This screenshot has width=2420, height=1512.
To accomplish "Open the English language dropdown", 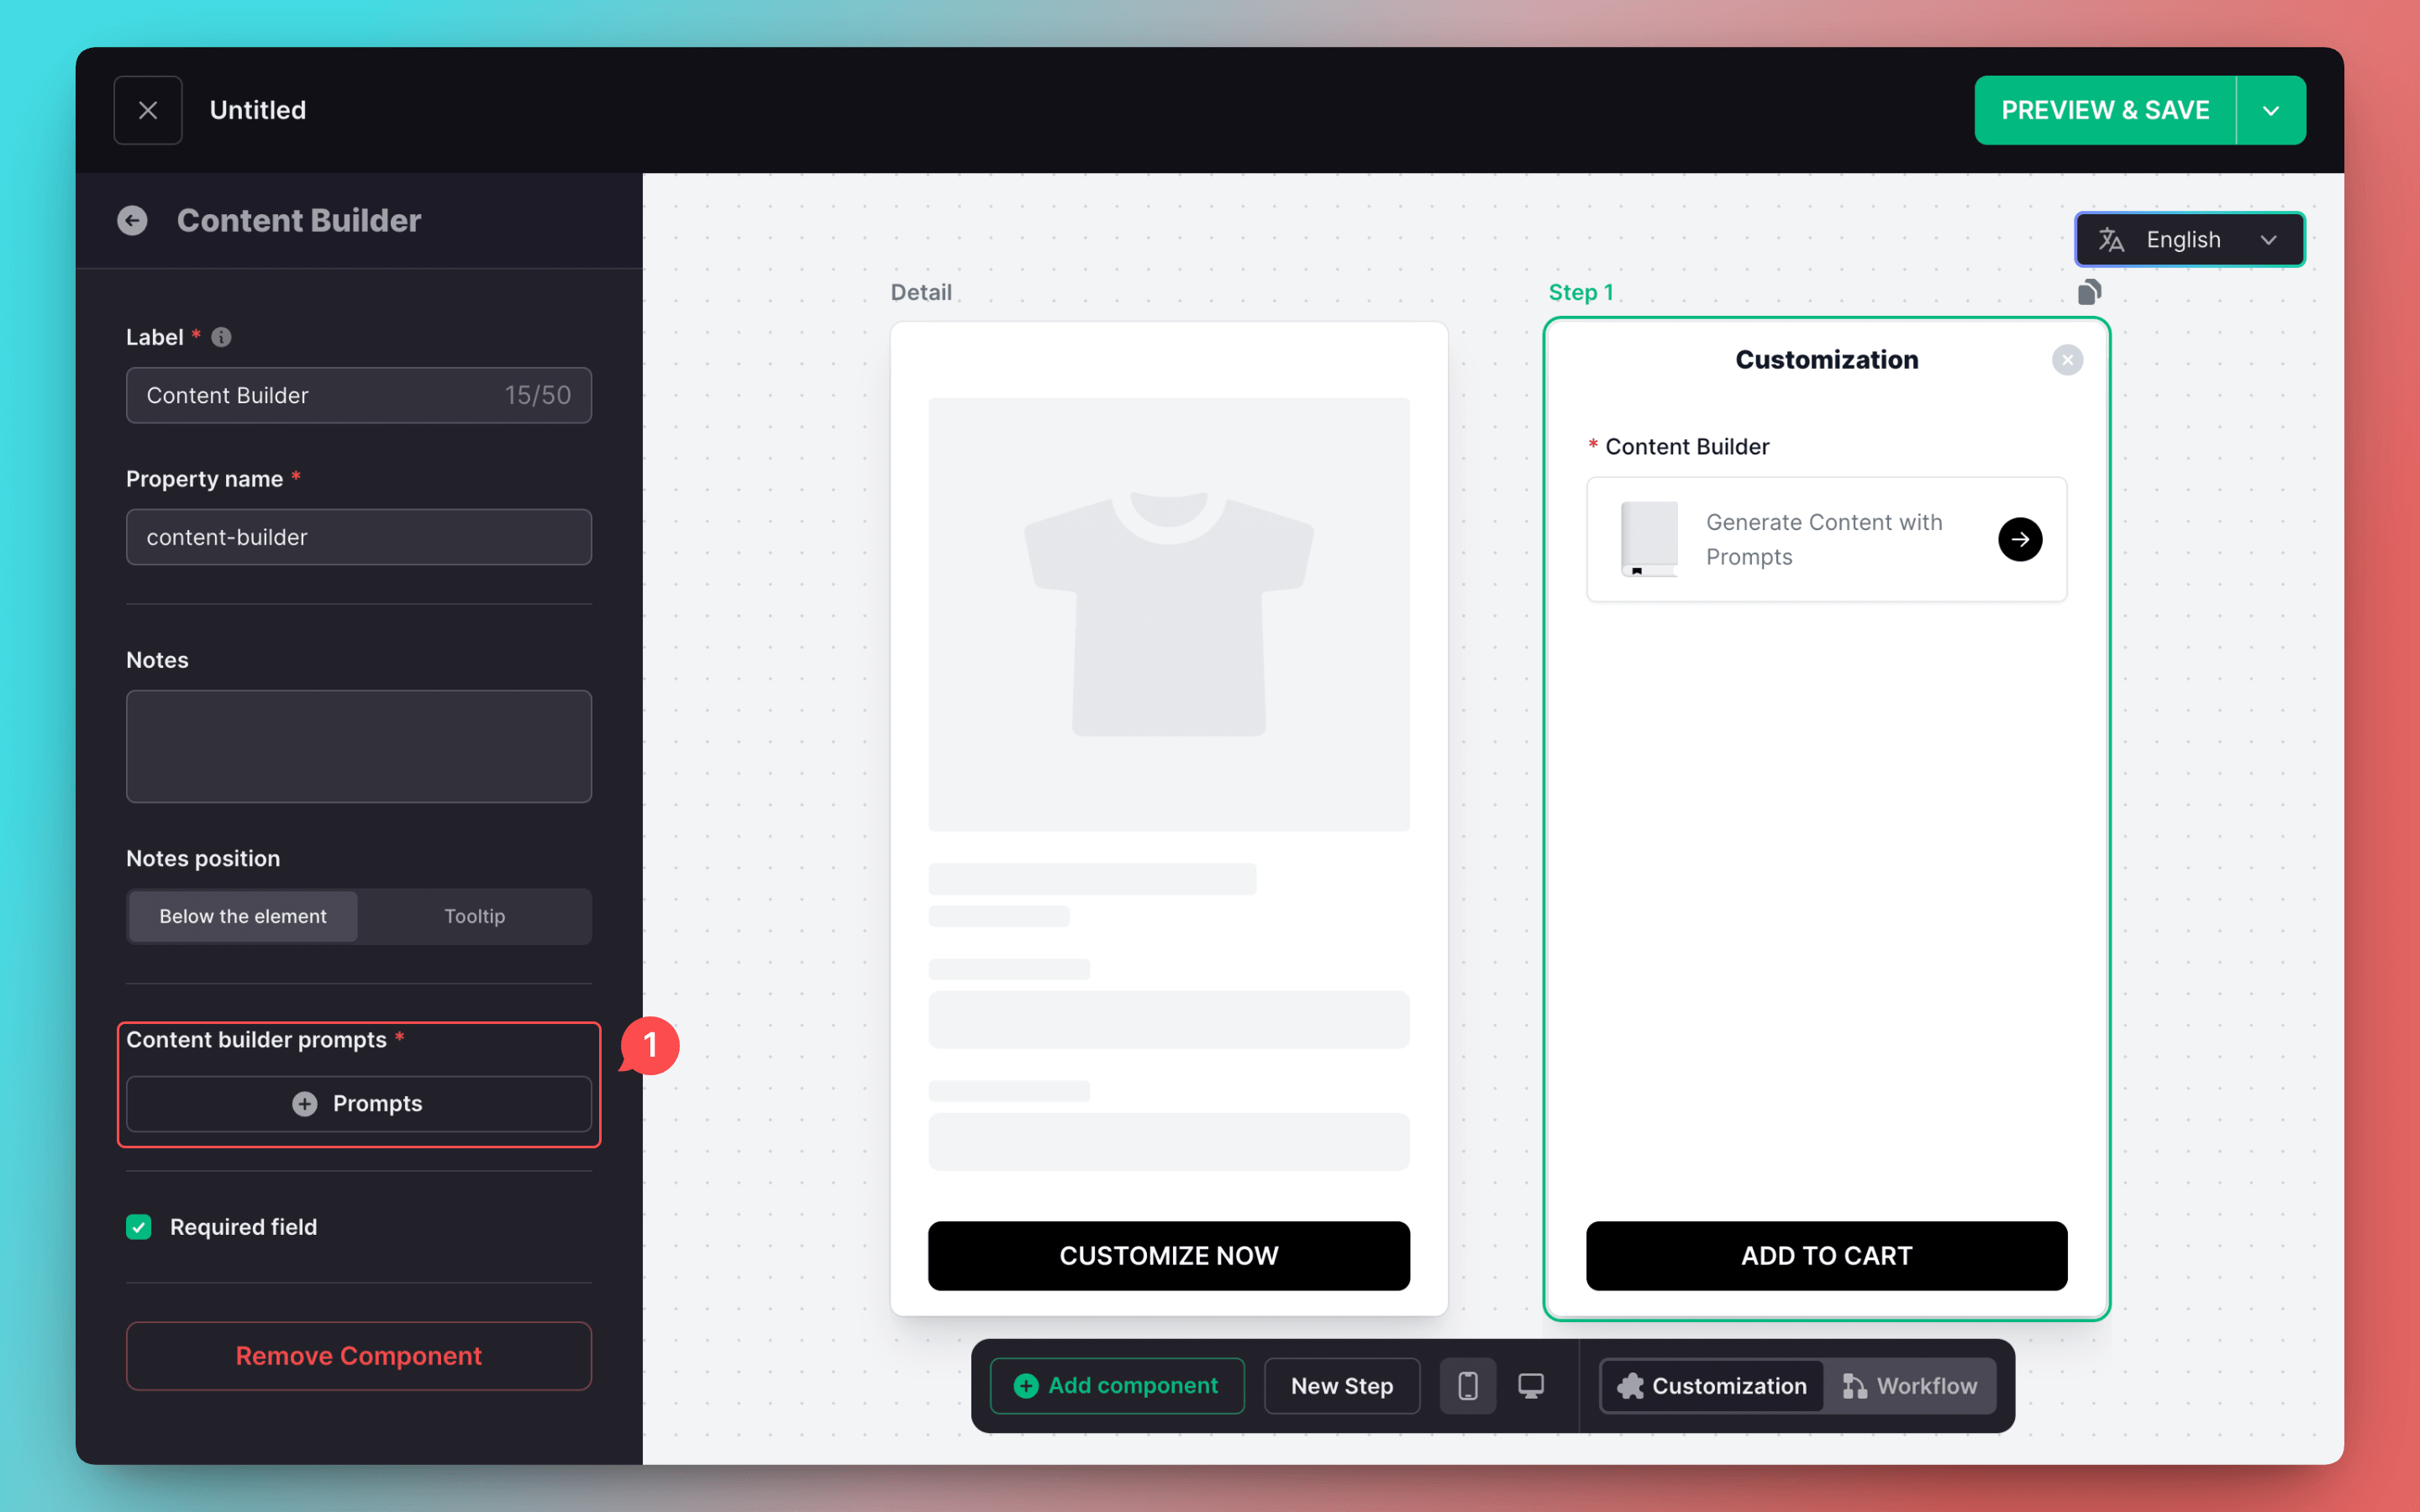I will (2189, 240).
